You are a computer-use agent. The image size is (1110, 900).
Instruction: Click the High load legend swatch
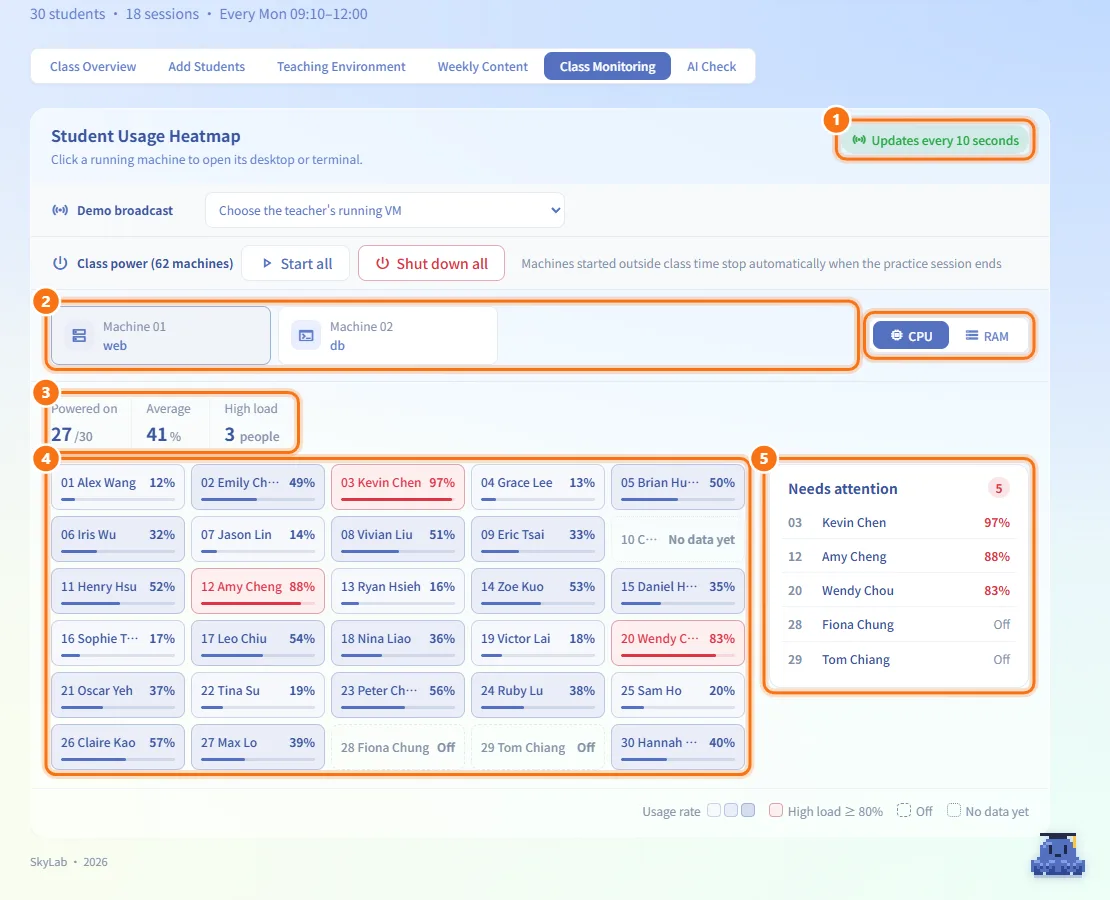pos(776,810)
